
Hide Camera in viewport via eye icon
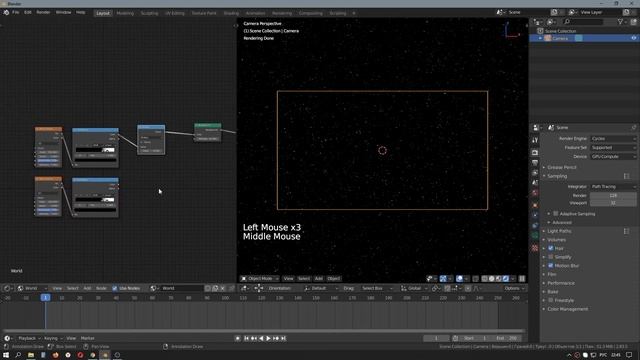[x=633, y=38]
